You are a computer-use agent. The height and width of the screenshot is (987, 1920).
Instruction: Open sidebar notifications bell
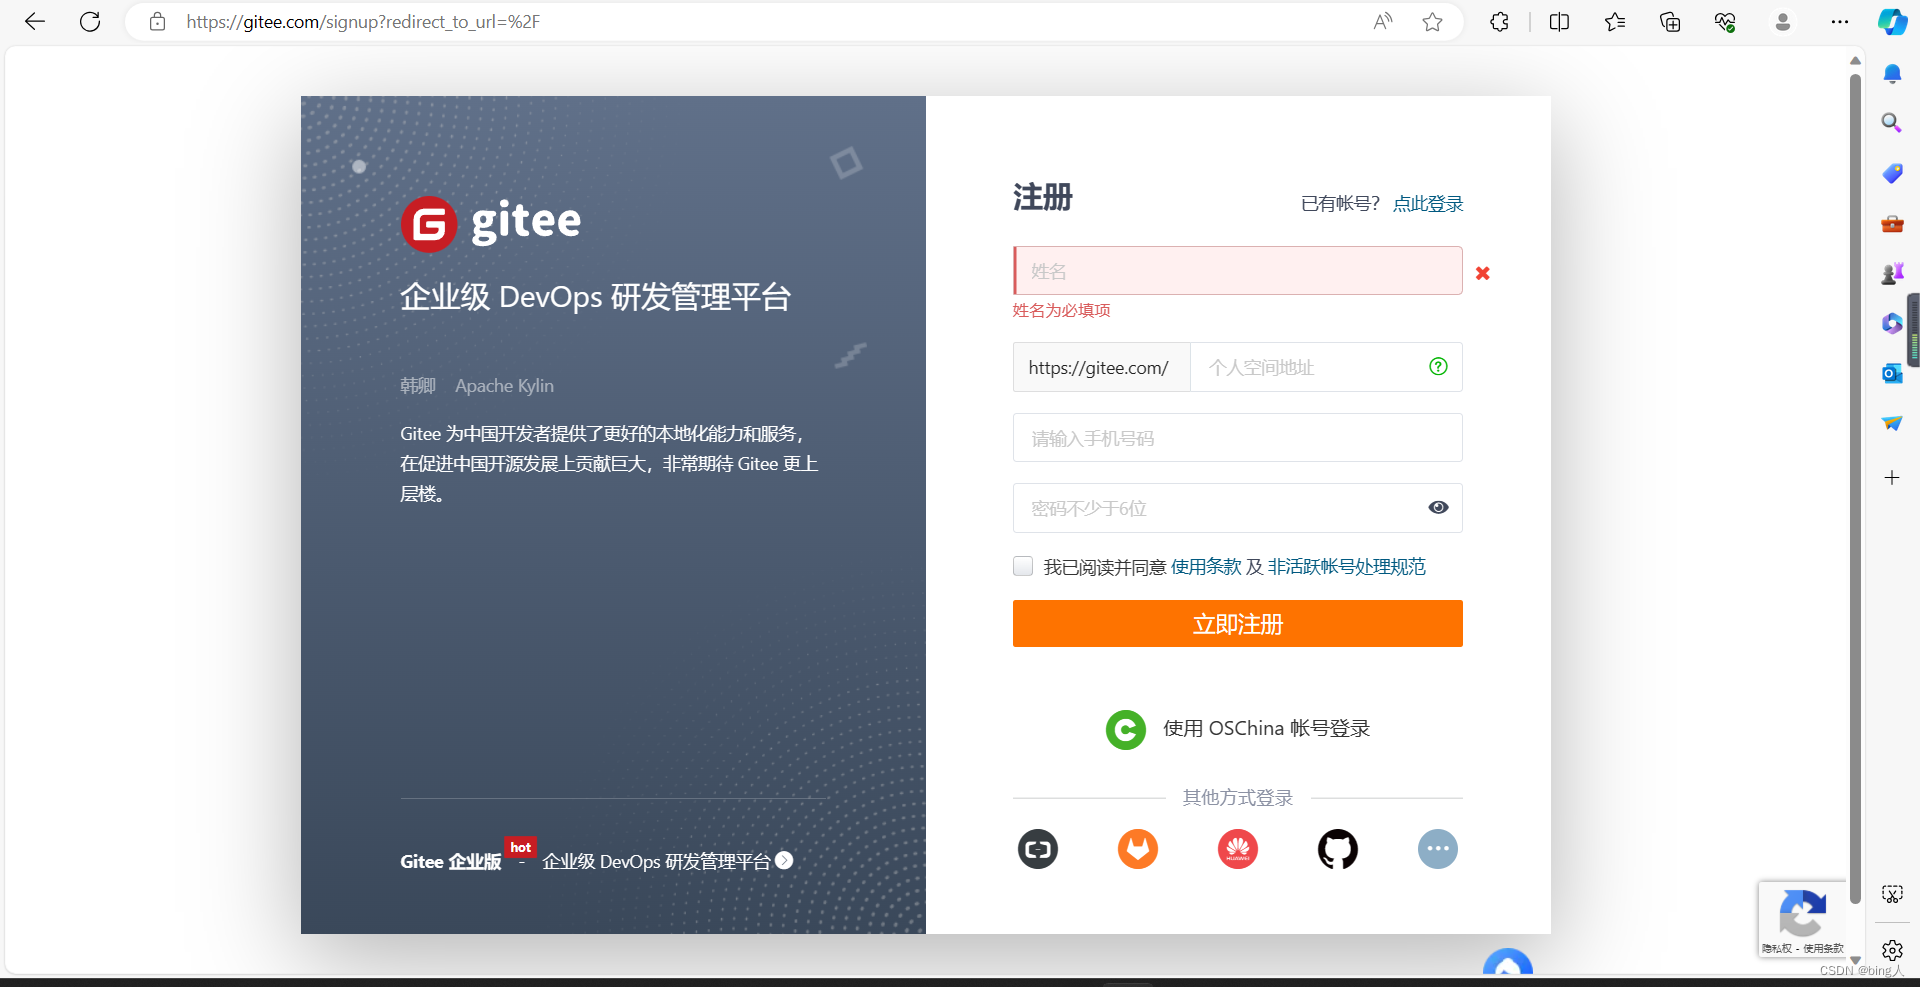point(1892,74)
